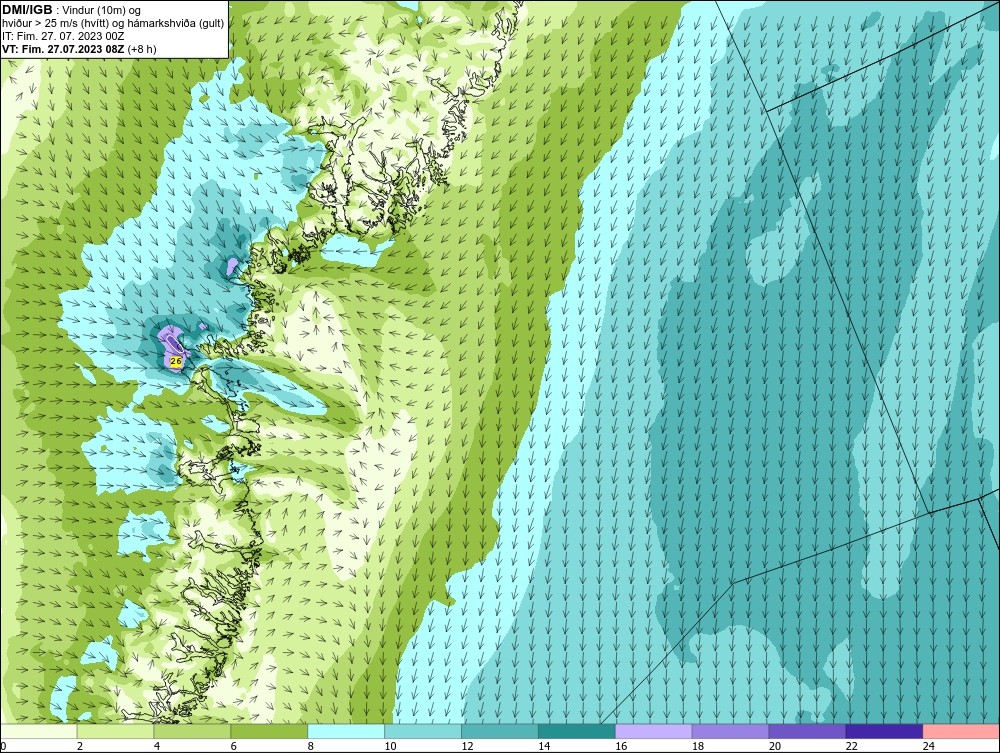Click the colorbar tick label 2
The width and height of the screenshot is (1000, 753).
click(80, 746)
